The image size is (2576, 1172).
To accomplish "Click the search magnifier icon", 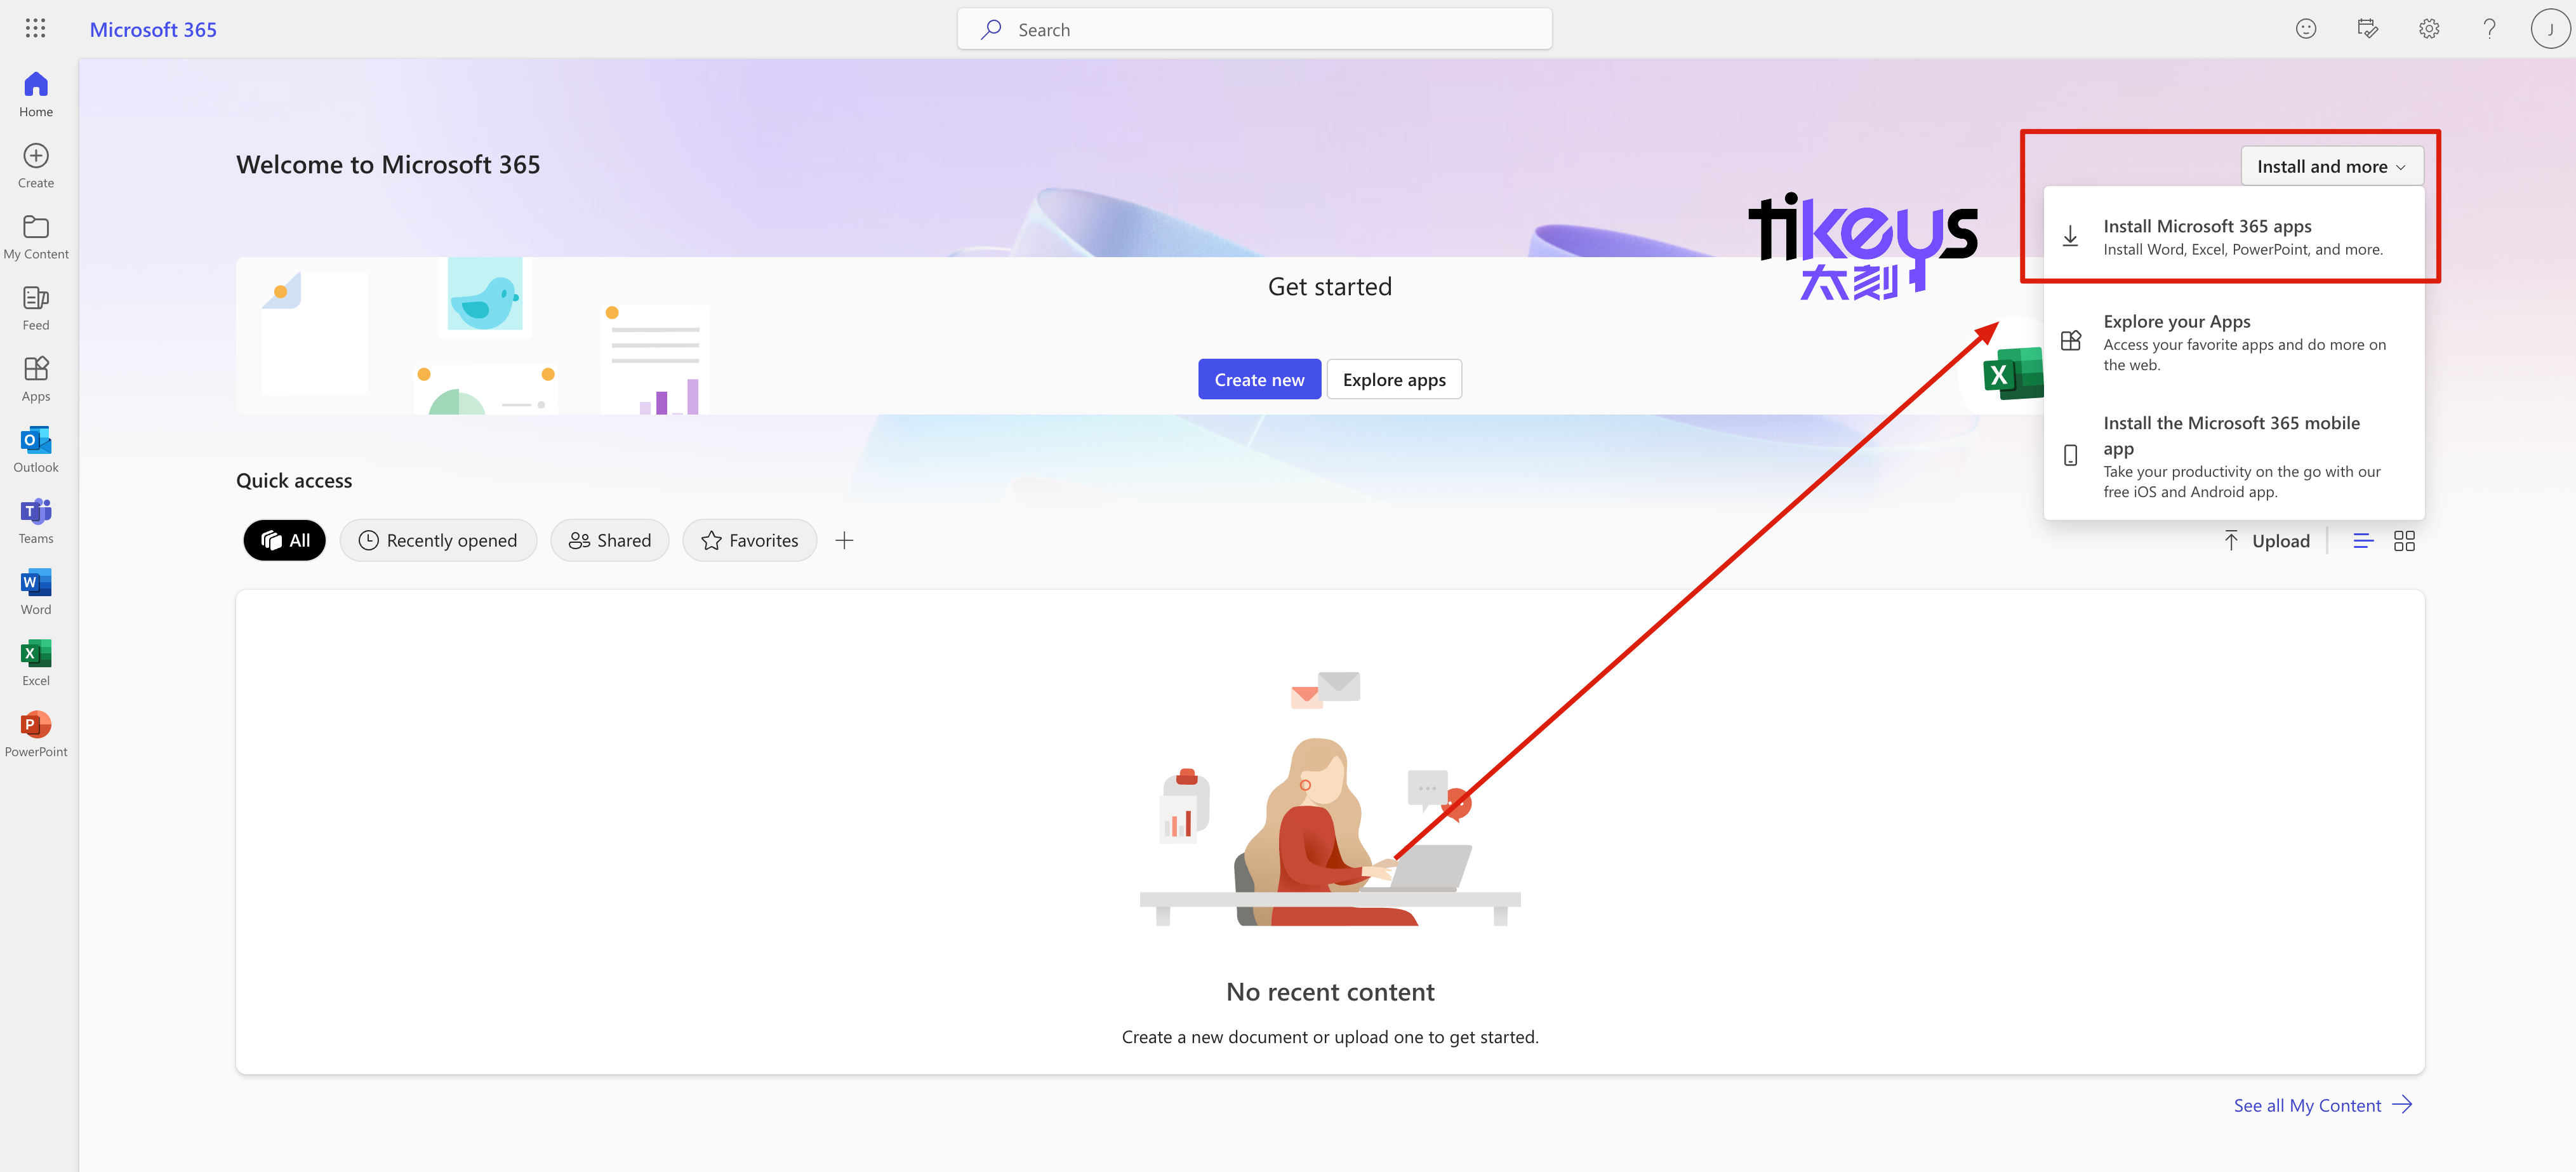I will pyautogui.click(x=991, y=30).
